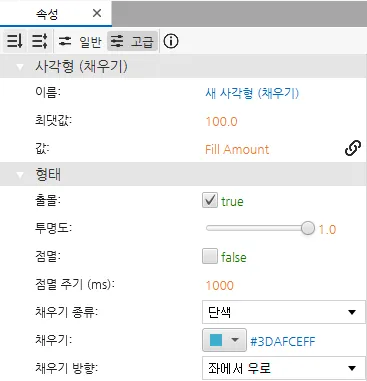The image size is (367, 381).
Task: Show property info with the circled-i icon
Action: (x=171, y=41)
